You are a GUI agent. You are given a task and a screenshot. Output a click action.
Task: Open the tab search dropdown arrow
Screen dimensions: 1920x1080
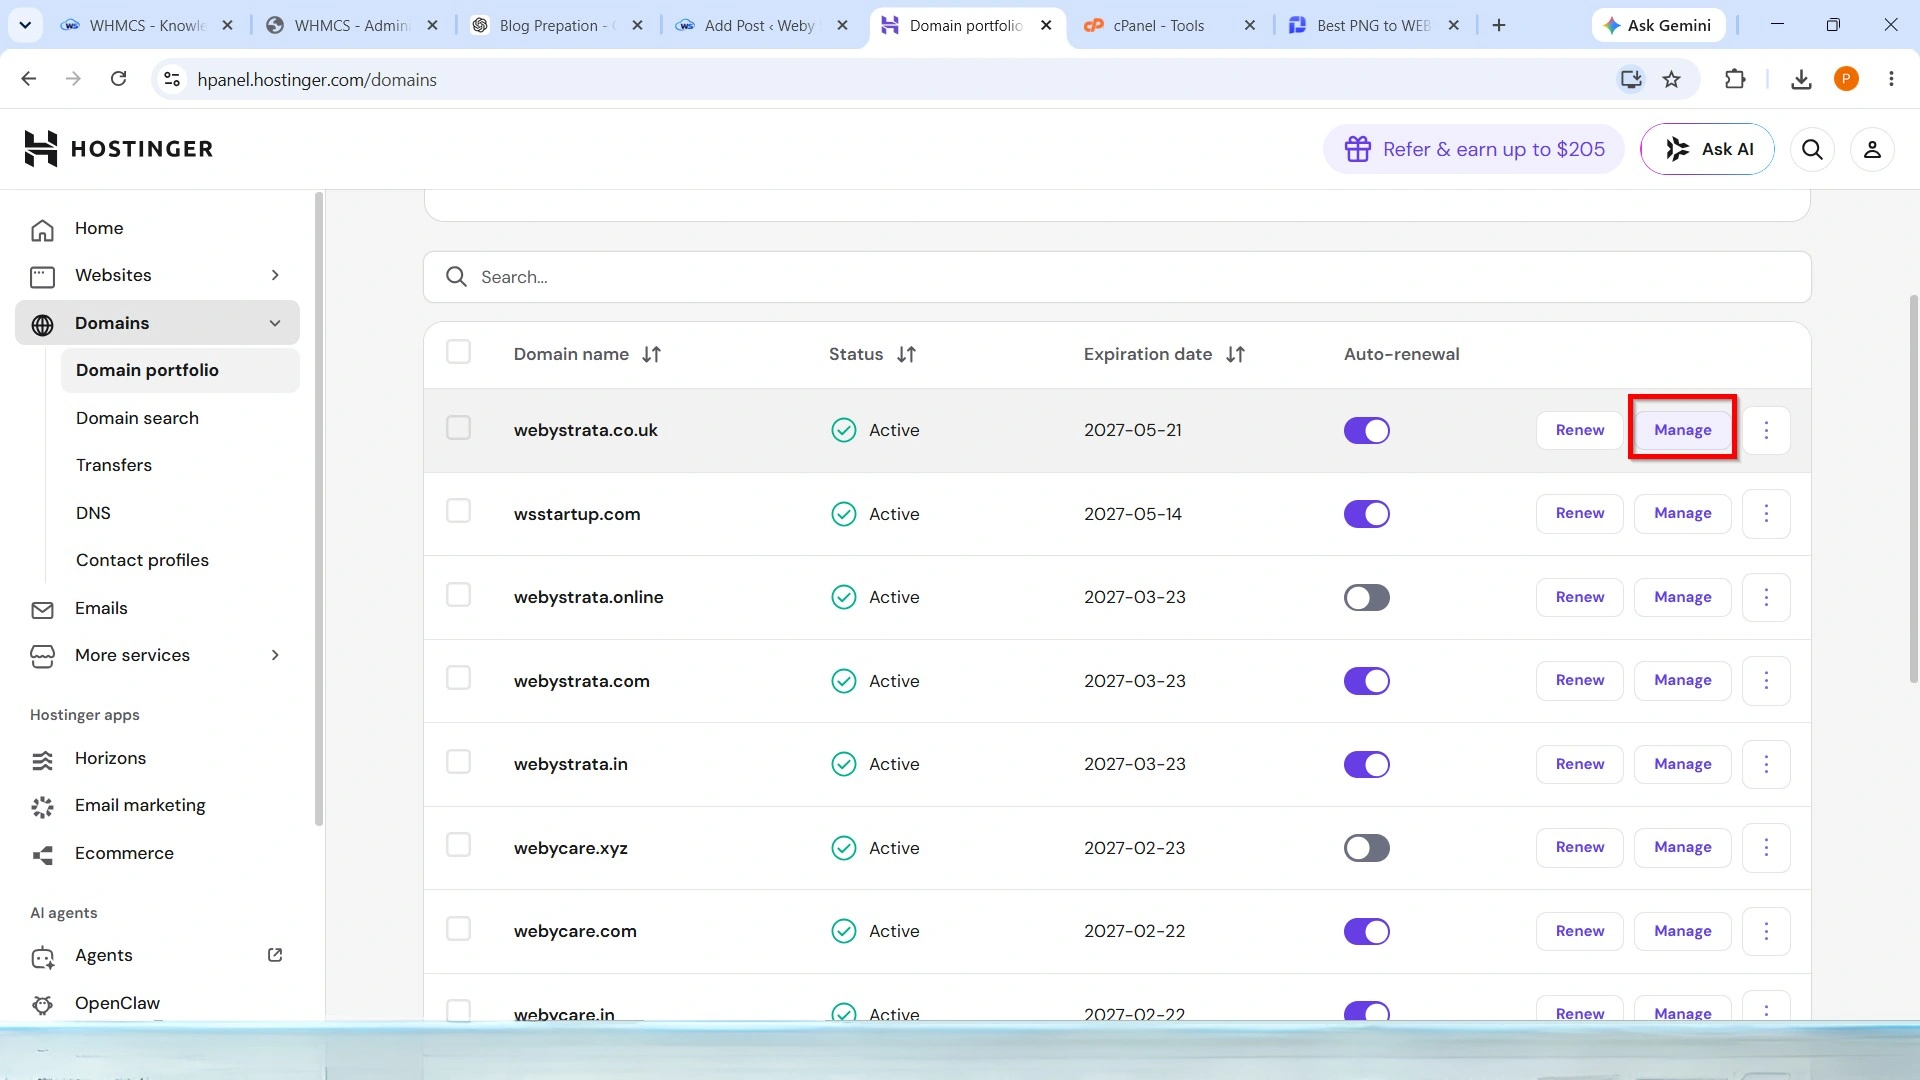[x=25, y=25]
